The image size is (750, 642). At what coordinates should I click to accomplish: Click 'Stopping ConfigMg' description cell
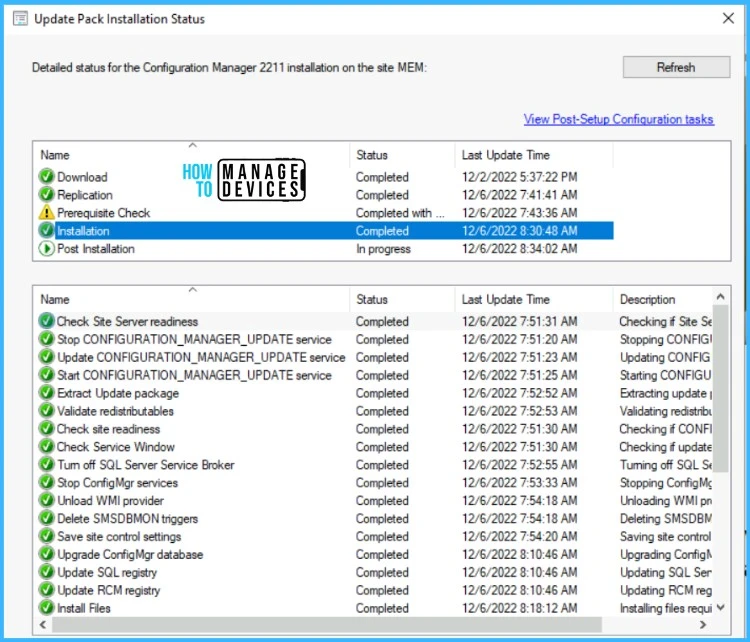[665, 483]
